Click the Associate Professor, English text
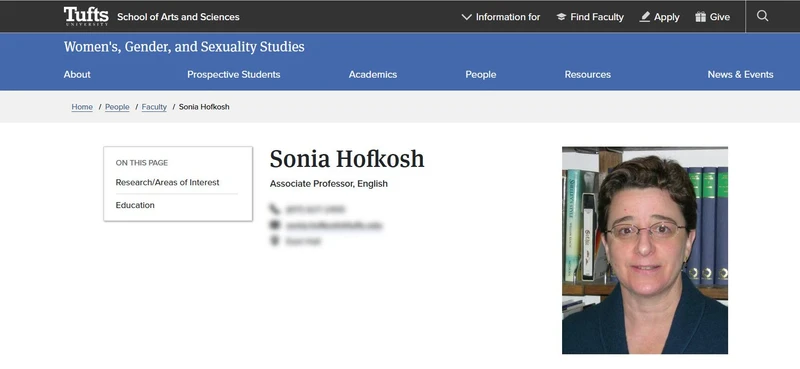This screenshot has width=800, height=369. [x=329, y=184]
